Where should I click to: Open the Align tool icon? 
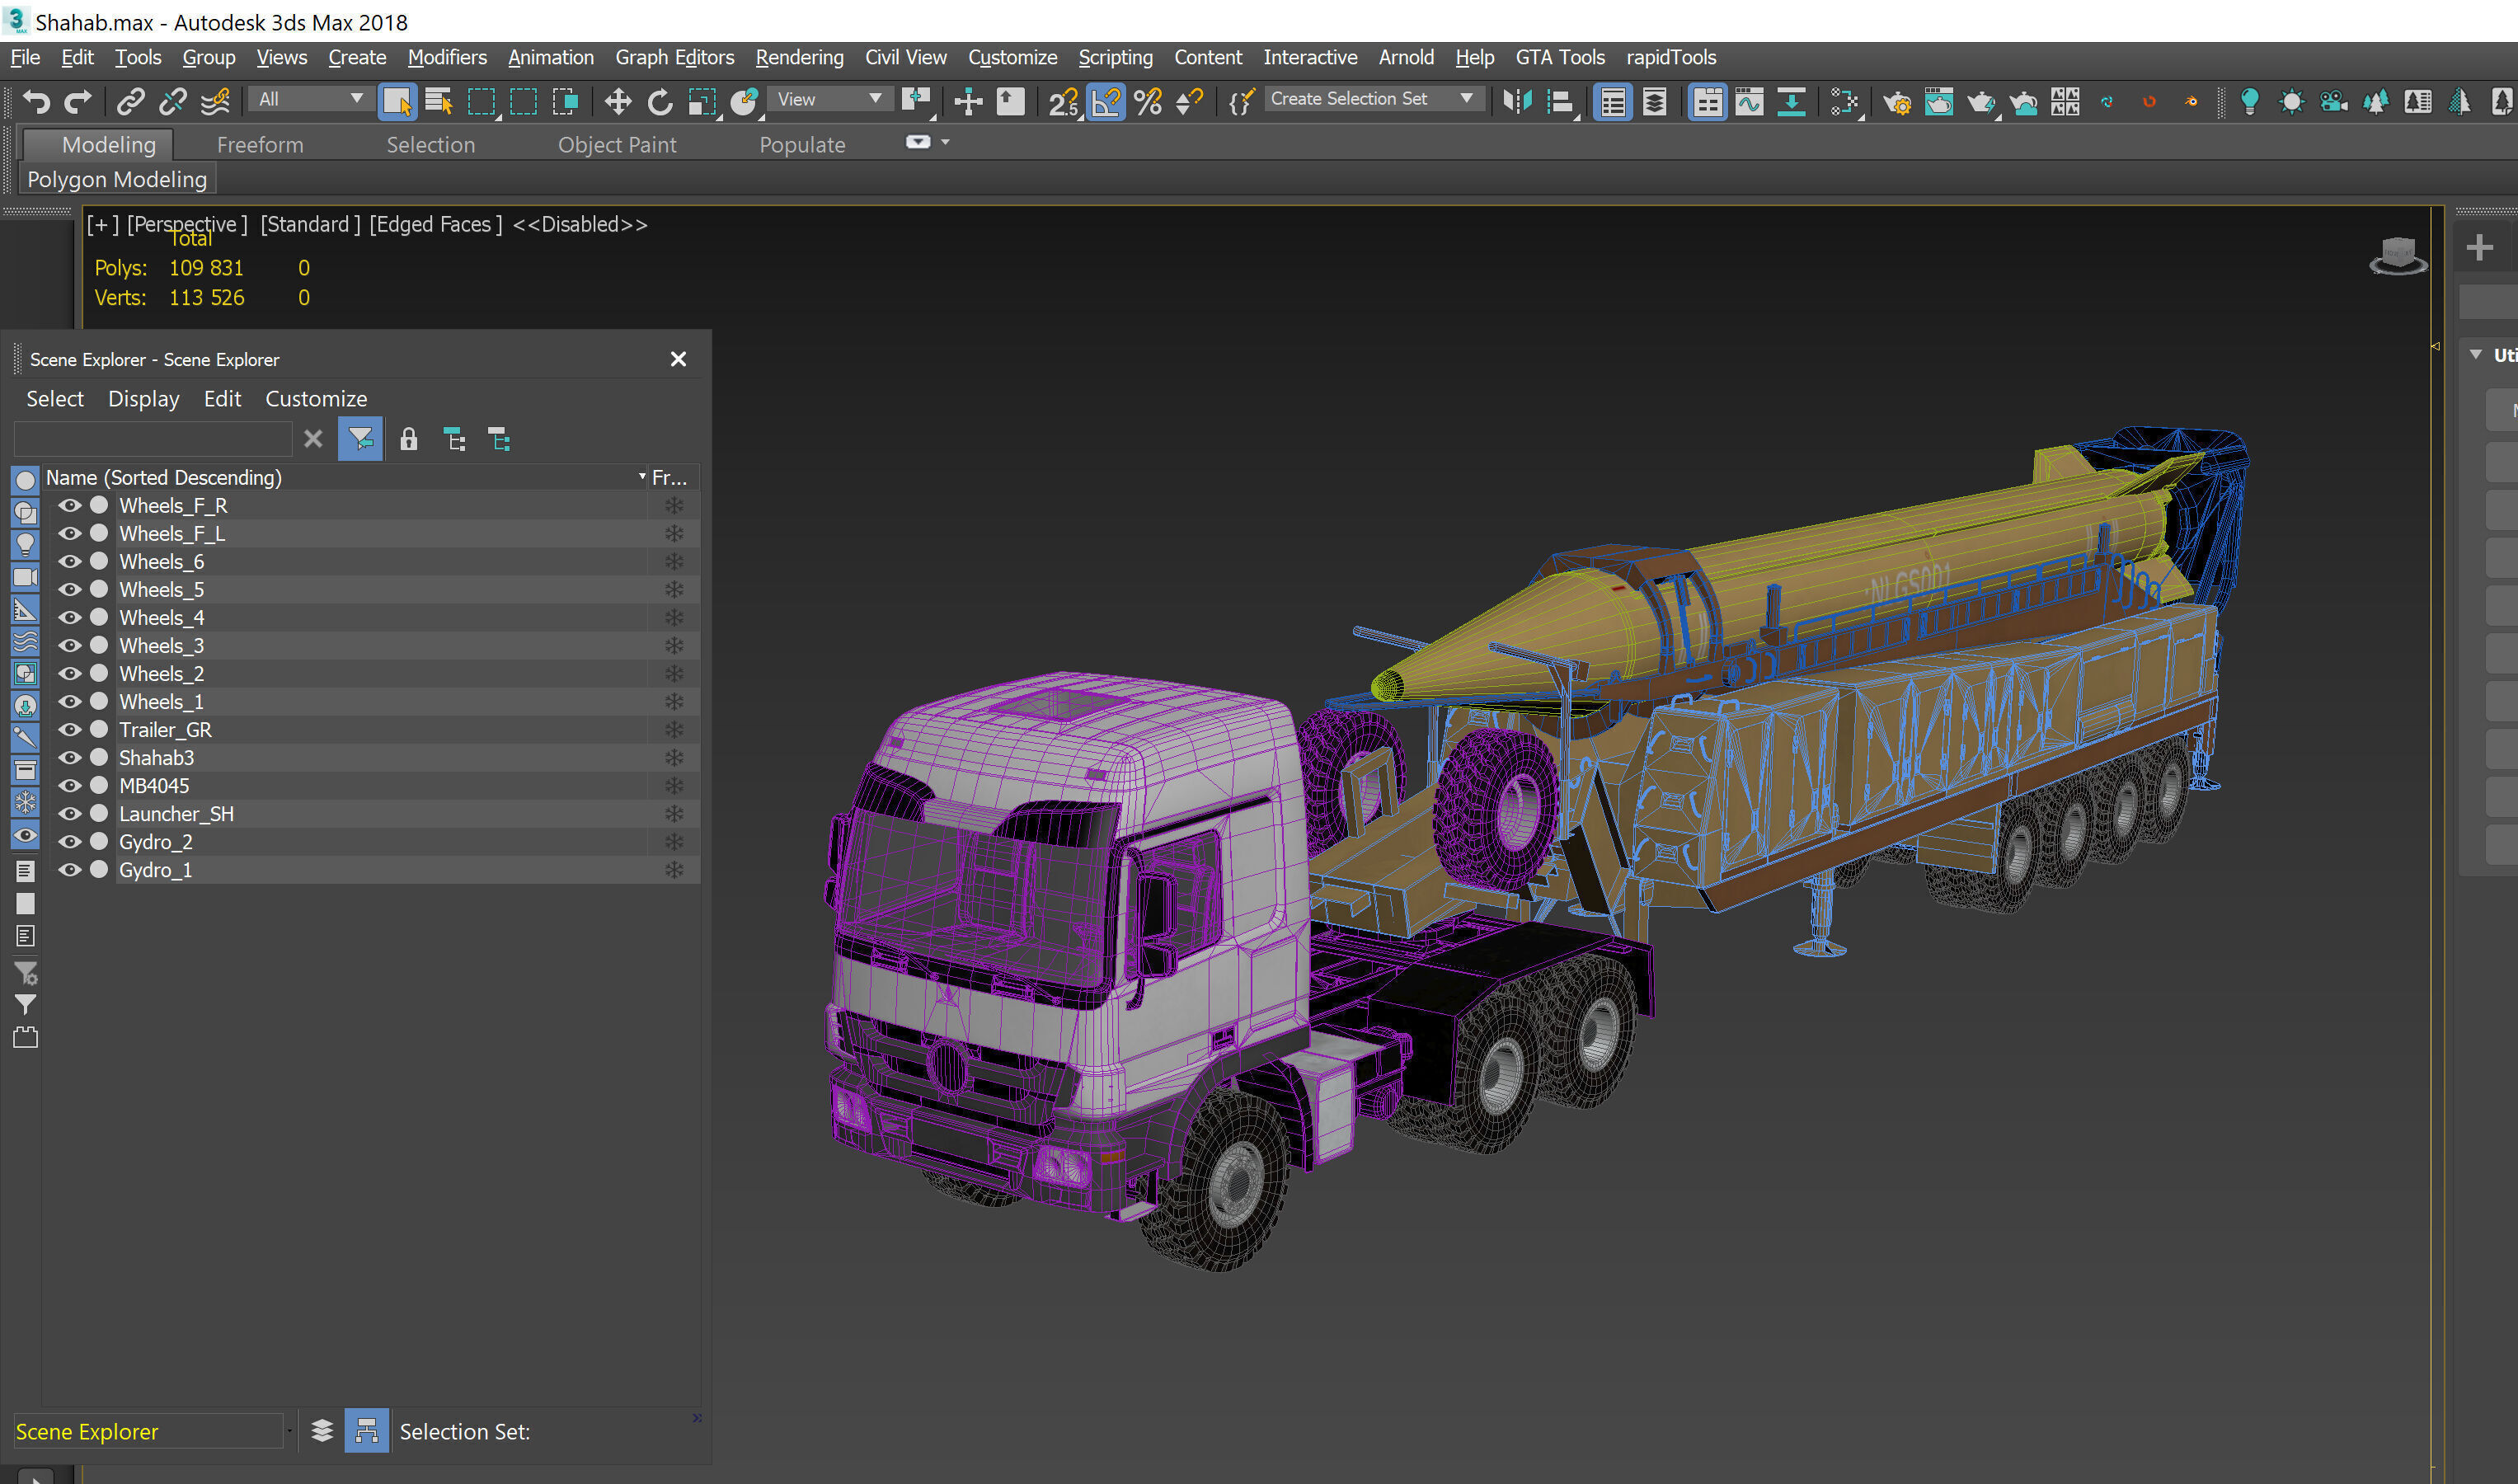1560,101
